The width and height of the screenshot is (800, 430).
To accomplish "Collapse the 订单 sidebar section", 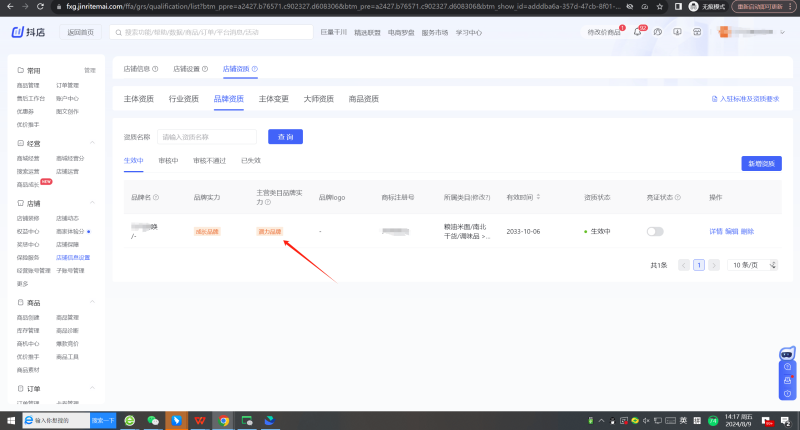I will (x=92, y=388).
